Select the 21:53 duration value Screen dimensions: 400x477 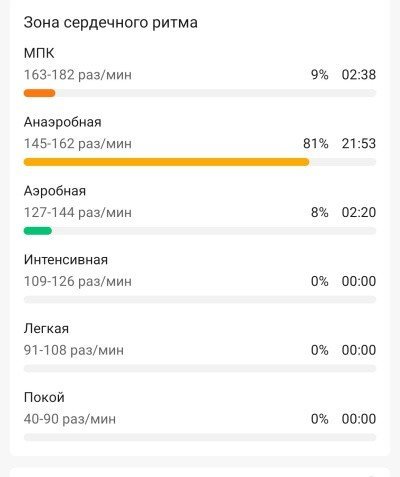coord(359,144)
